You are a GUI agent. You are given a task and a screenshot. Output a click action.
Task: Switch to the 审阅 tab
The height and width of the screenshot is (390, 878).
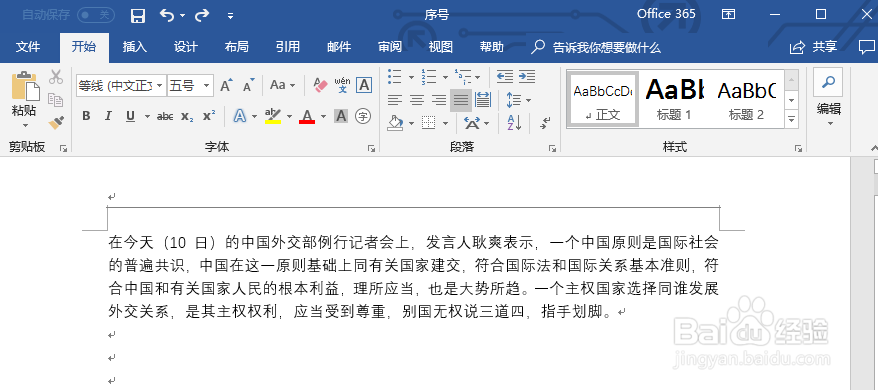coord(390,47)
